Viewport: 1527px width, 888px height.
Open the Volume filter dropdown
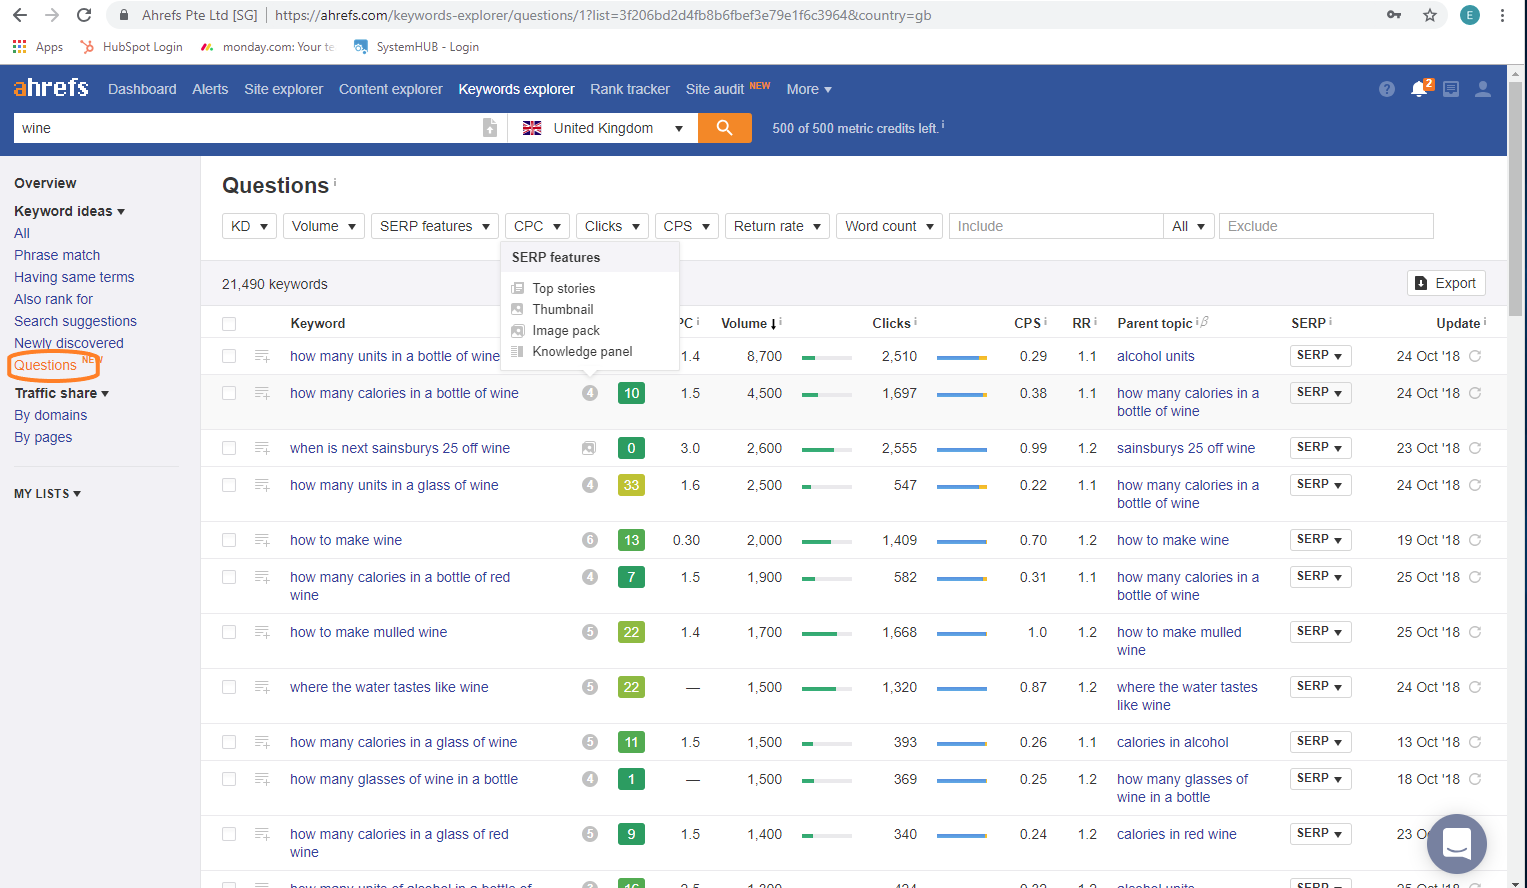tap(323, 226)
